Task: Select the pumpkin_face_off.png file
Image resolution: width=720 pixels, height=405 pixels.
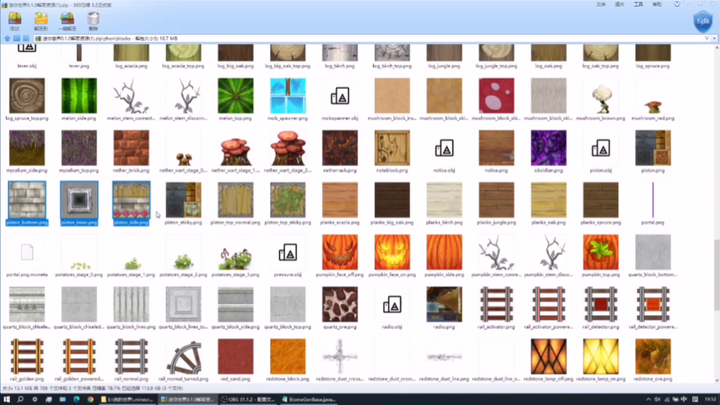Action: pyautogui.click(x=340, y=256)
